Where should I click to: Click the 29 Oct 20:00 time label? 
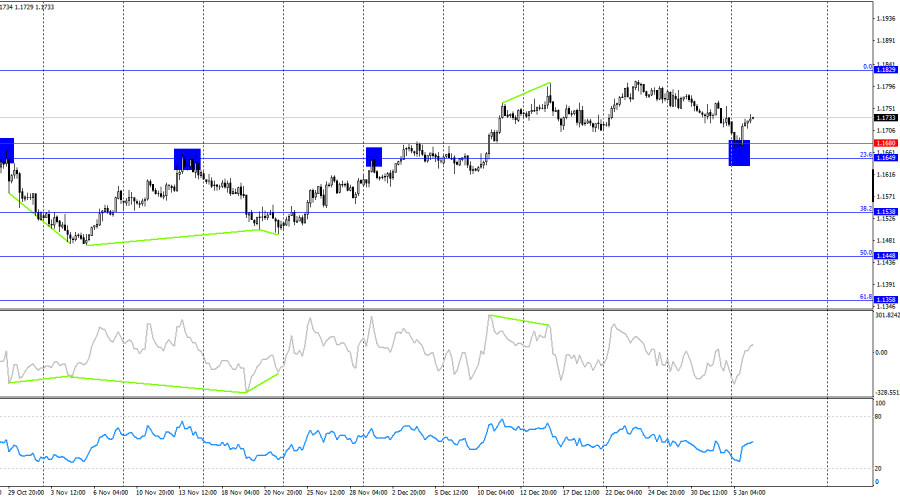[x=26, y=493]
